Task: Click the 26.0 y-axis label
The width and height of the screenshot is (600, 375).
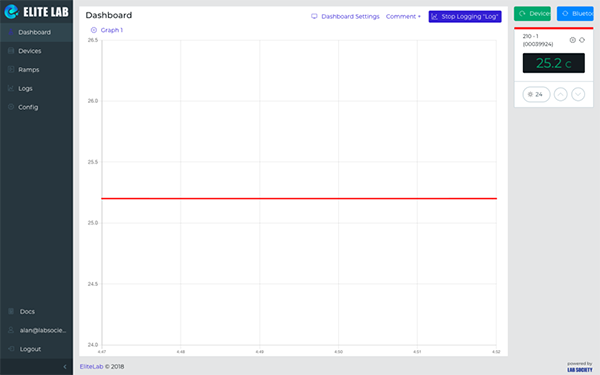Action: (x=93, y=101)
